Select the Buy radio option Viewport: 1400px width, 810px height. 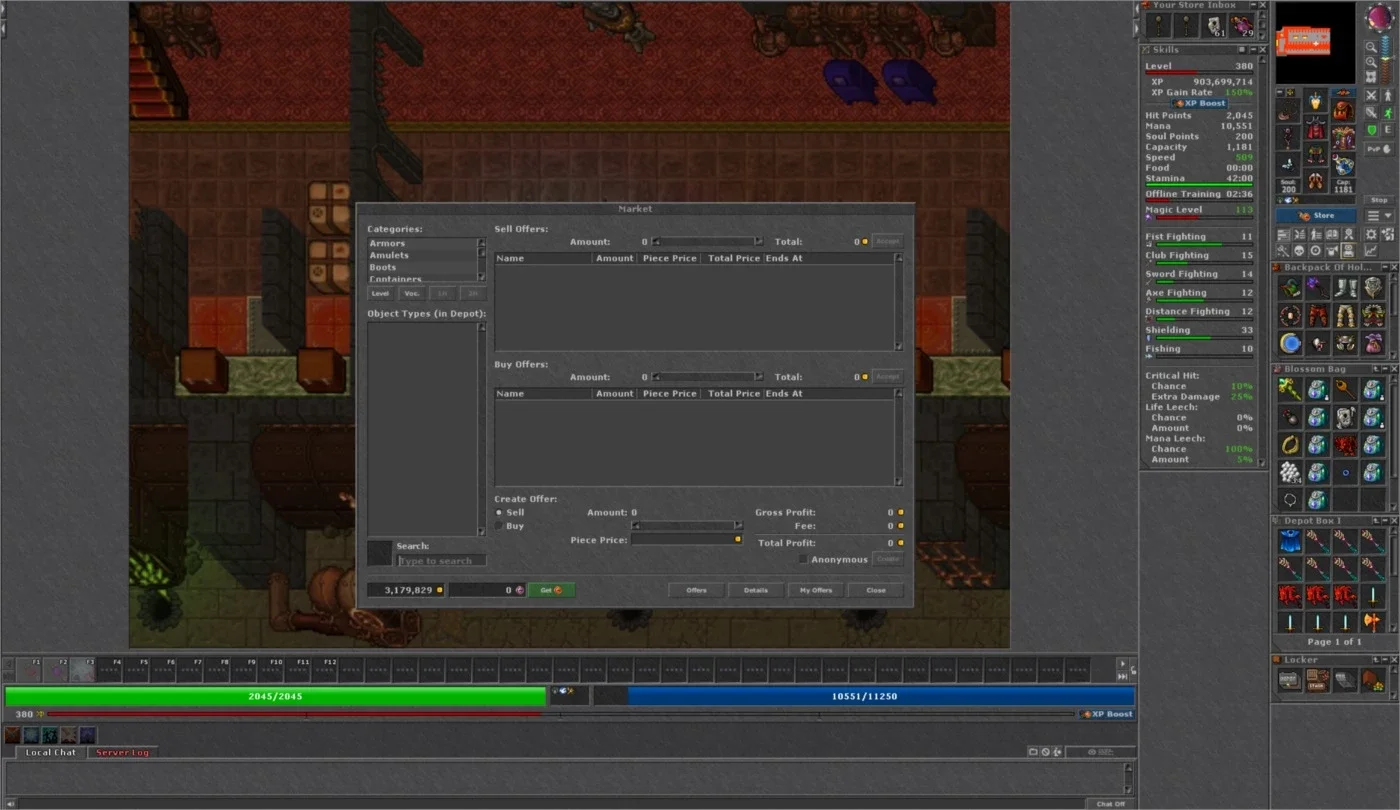pyautogui.click(x=499, y=526)
